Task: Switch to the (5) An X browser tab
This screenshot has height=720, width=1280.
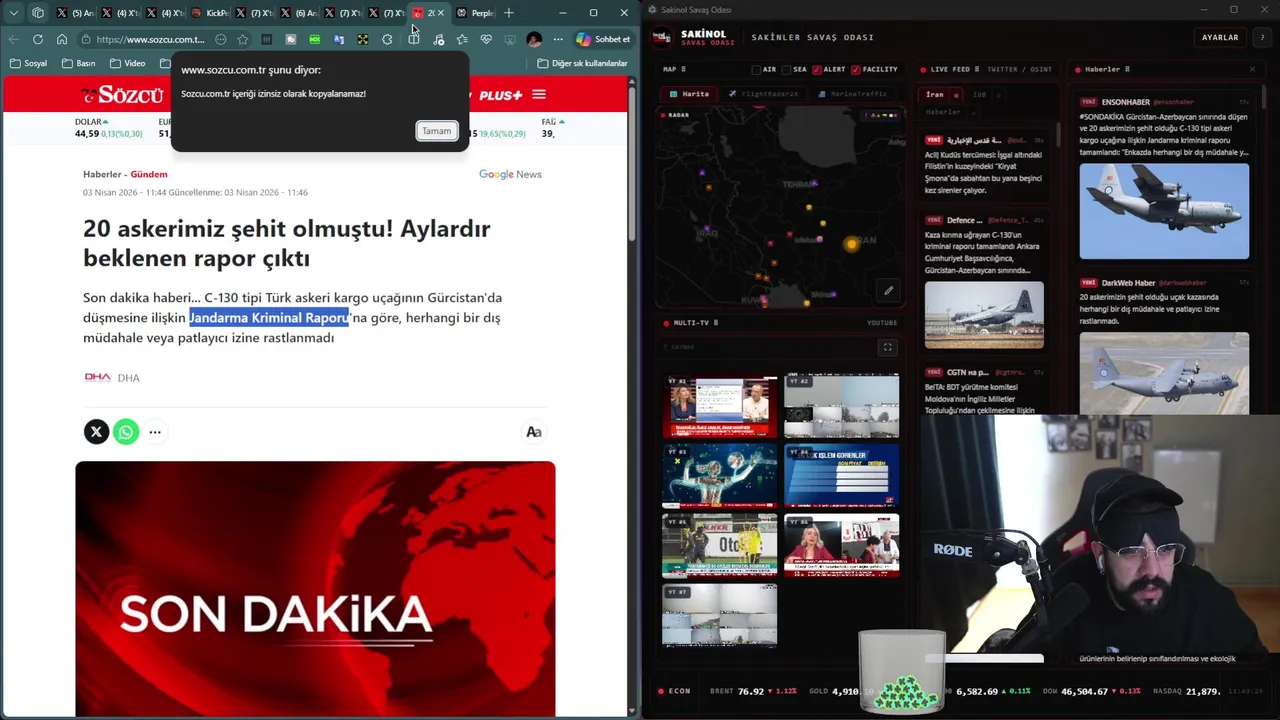Action: tap(76, 13)
